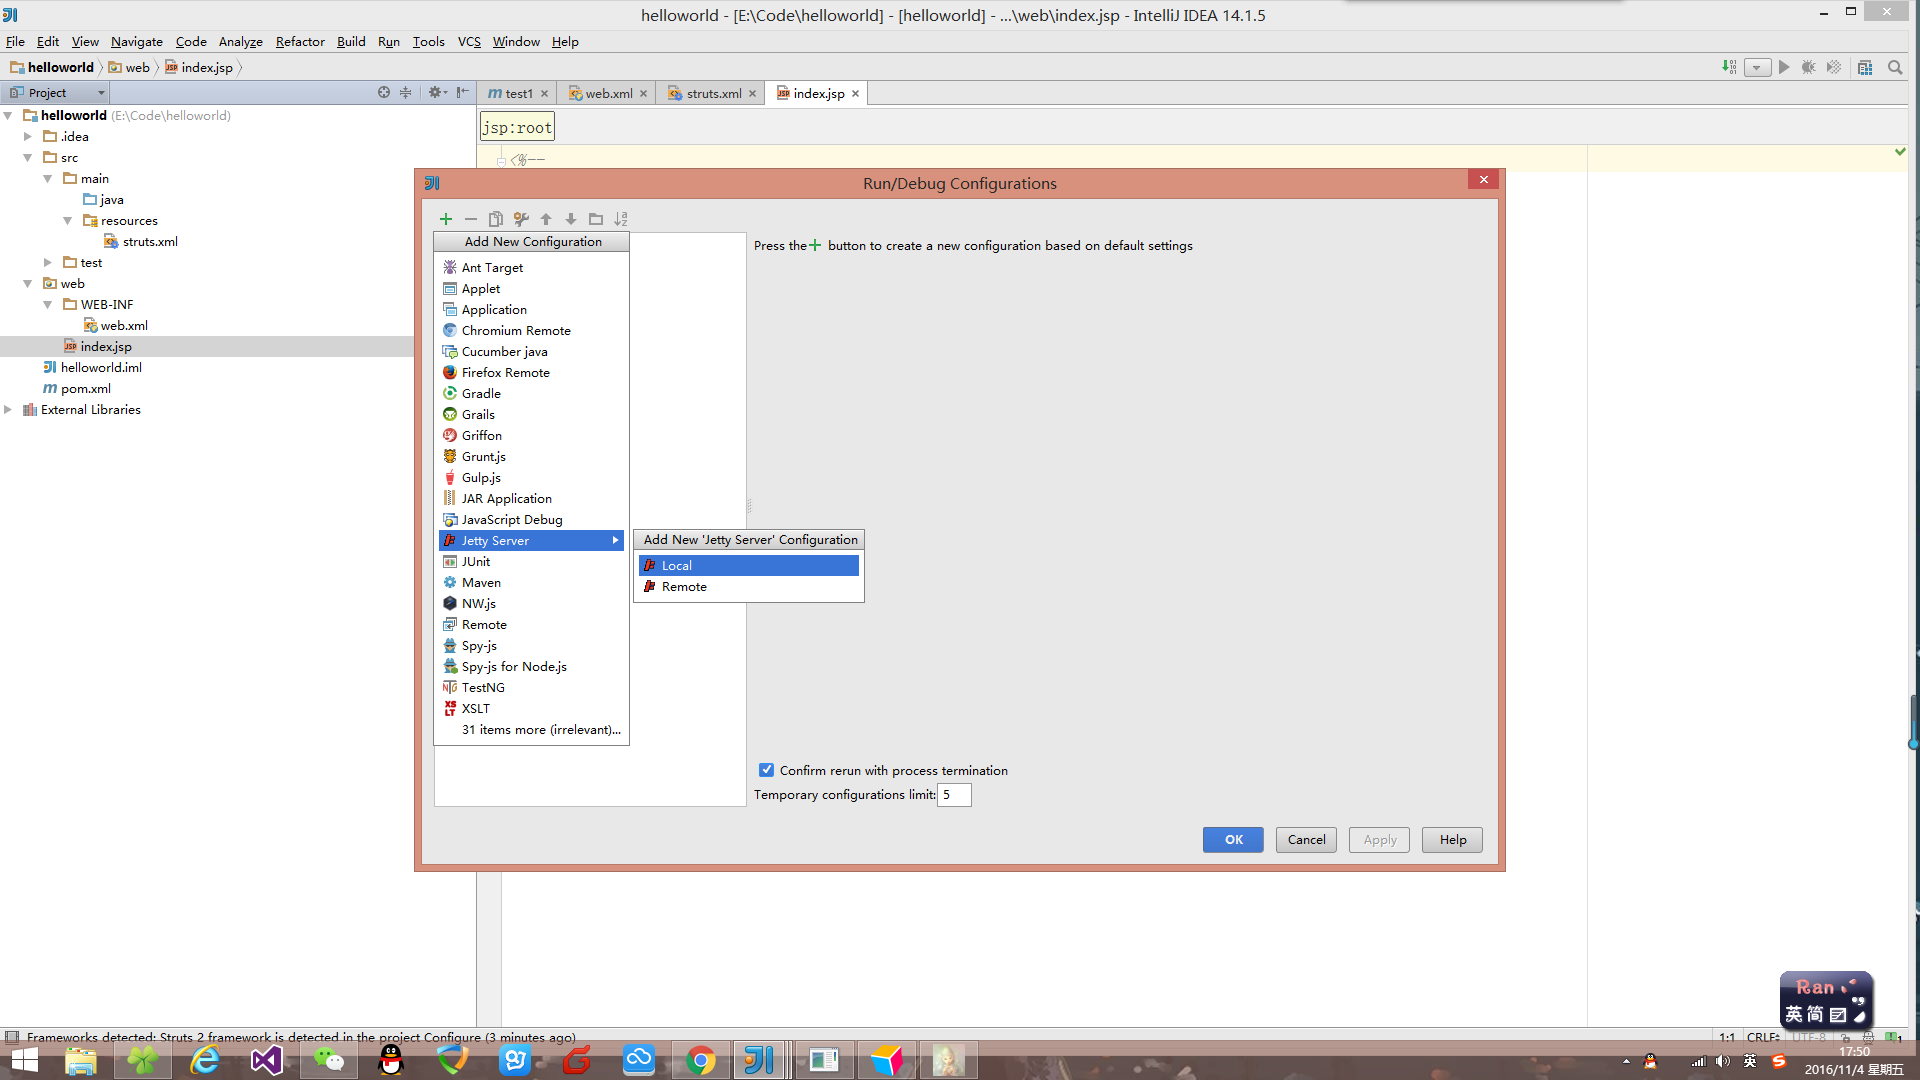Click Scroll from Source icon in Project panel
The width and height of the screenshot is (1920, 1080).
pos(384,92)
